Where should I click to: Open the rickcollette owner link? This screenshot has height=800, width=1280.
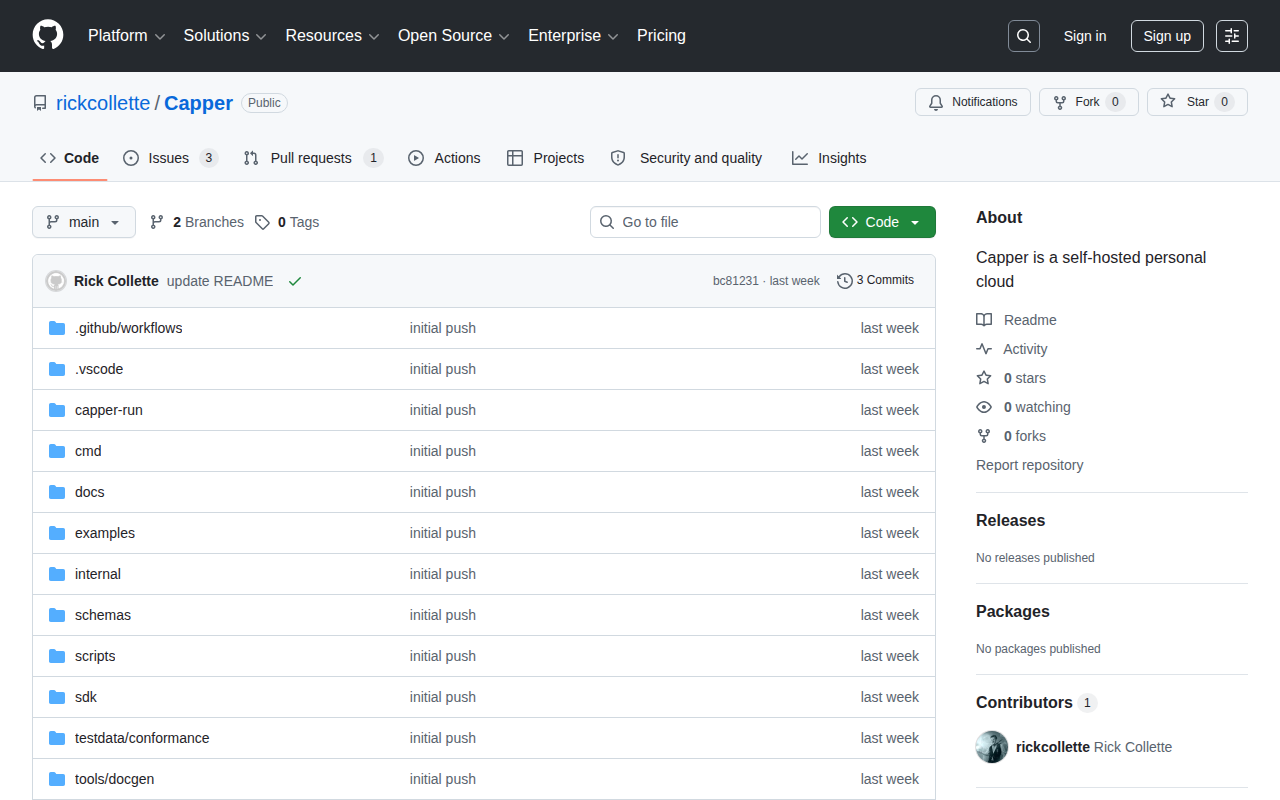(x=103, y=103)
